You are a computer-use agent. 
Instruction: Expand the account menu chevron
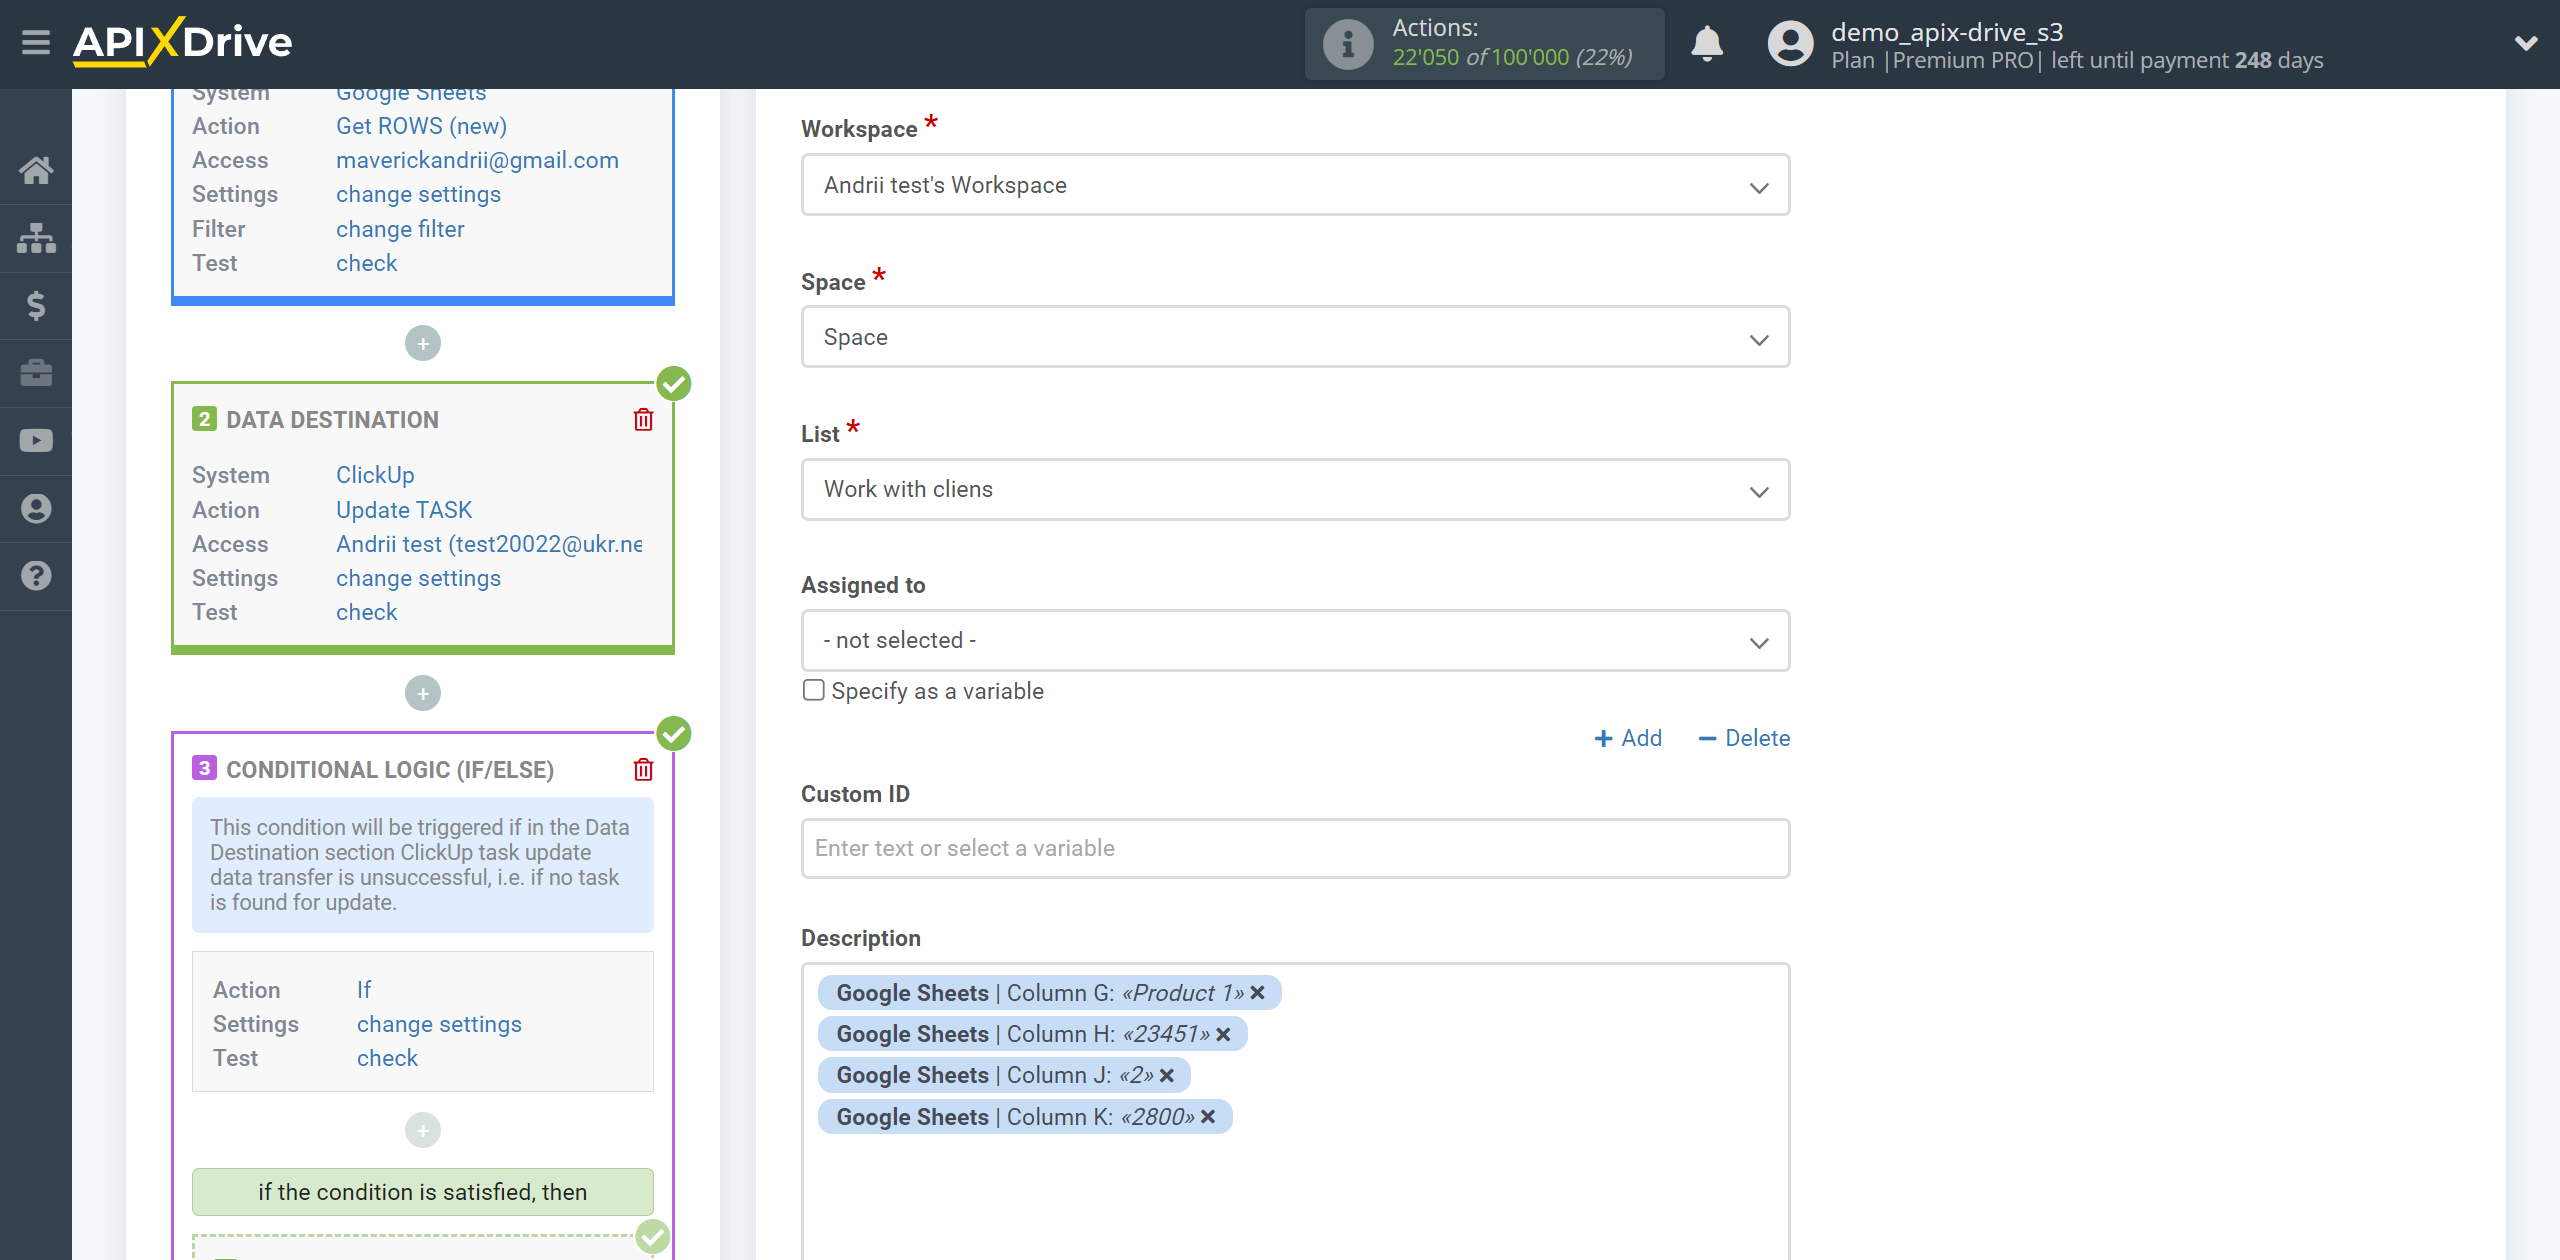2526,43
